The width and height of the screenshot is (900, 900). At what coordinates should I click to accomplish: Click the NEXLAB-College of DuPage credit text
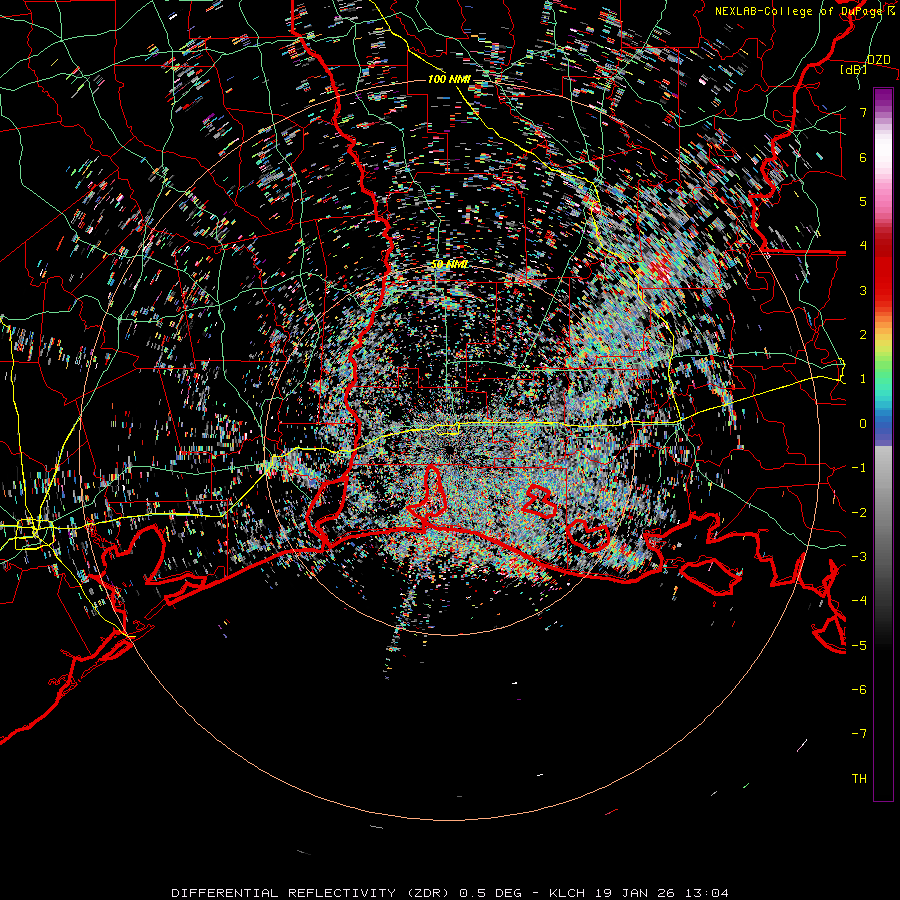(805, 11)
